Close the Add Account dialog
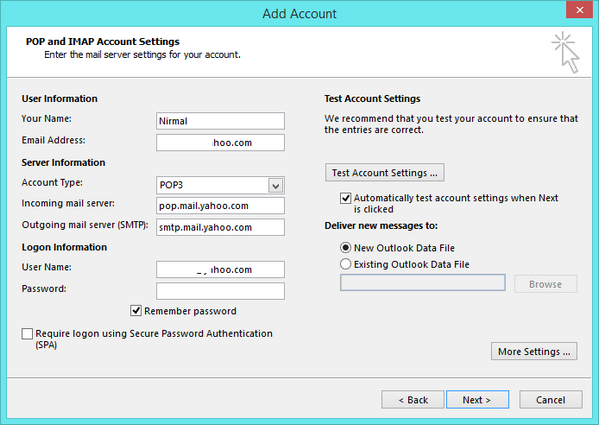Viewport: 599px width, 425px height. point(580,10)
